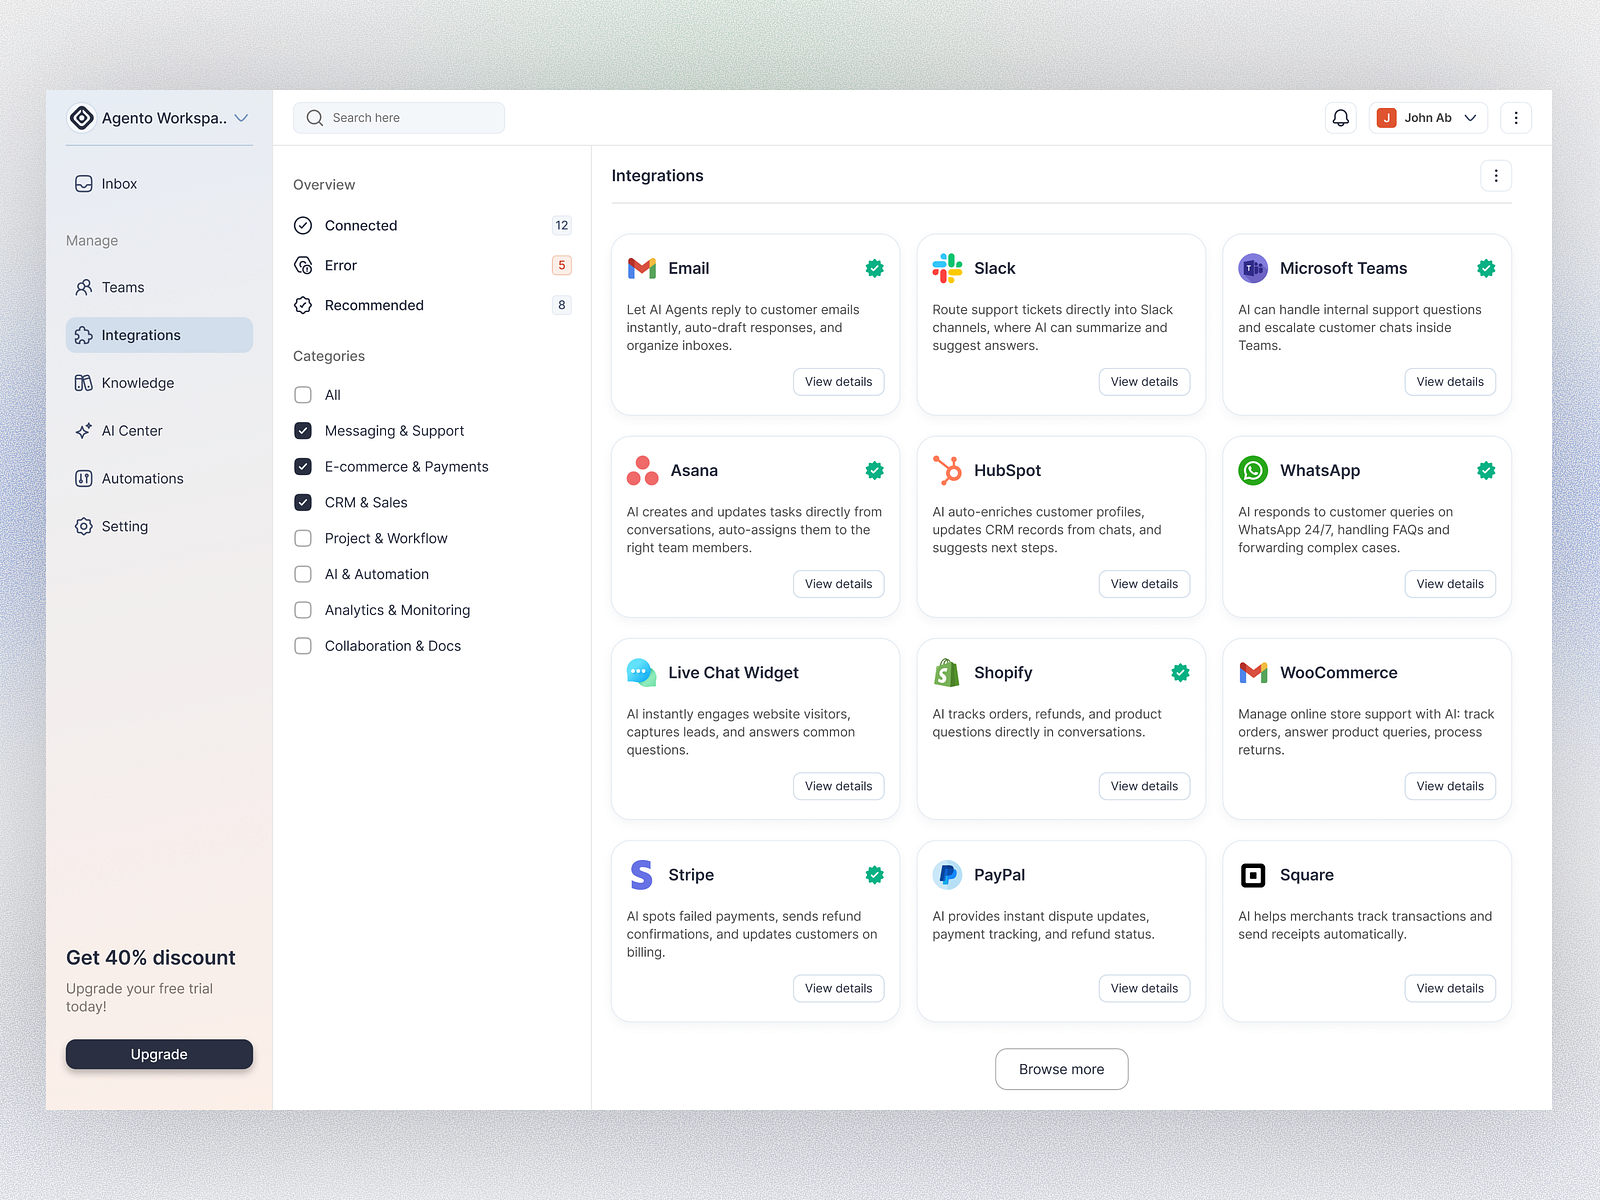Image resolution: width=1600 pixels, height=1200 pixels.
Task: Open the Inbox from the sidebar
Action: point(119,183)
